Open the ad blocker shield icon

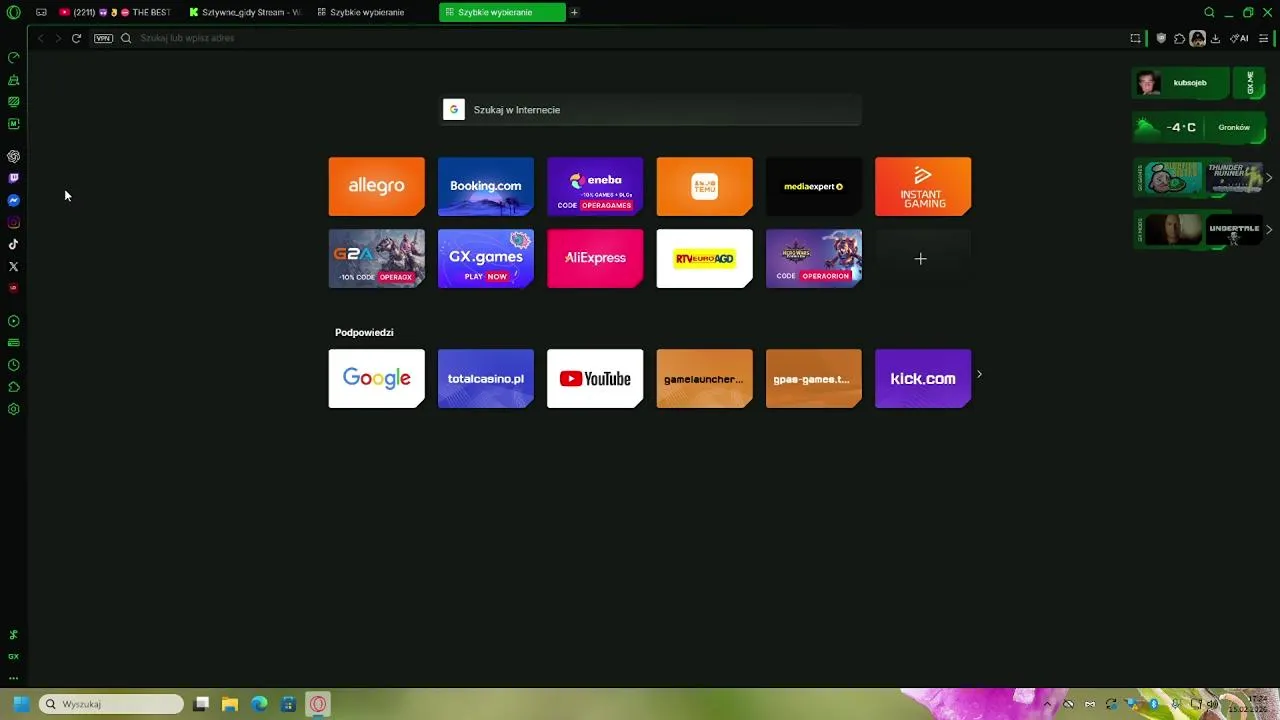pos(1161,38)
